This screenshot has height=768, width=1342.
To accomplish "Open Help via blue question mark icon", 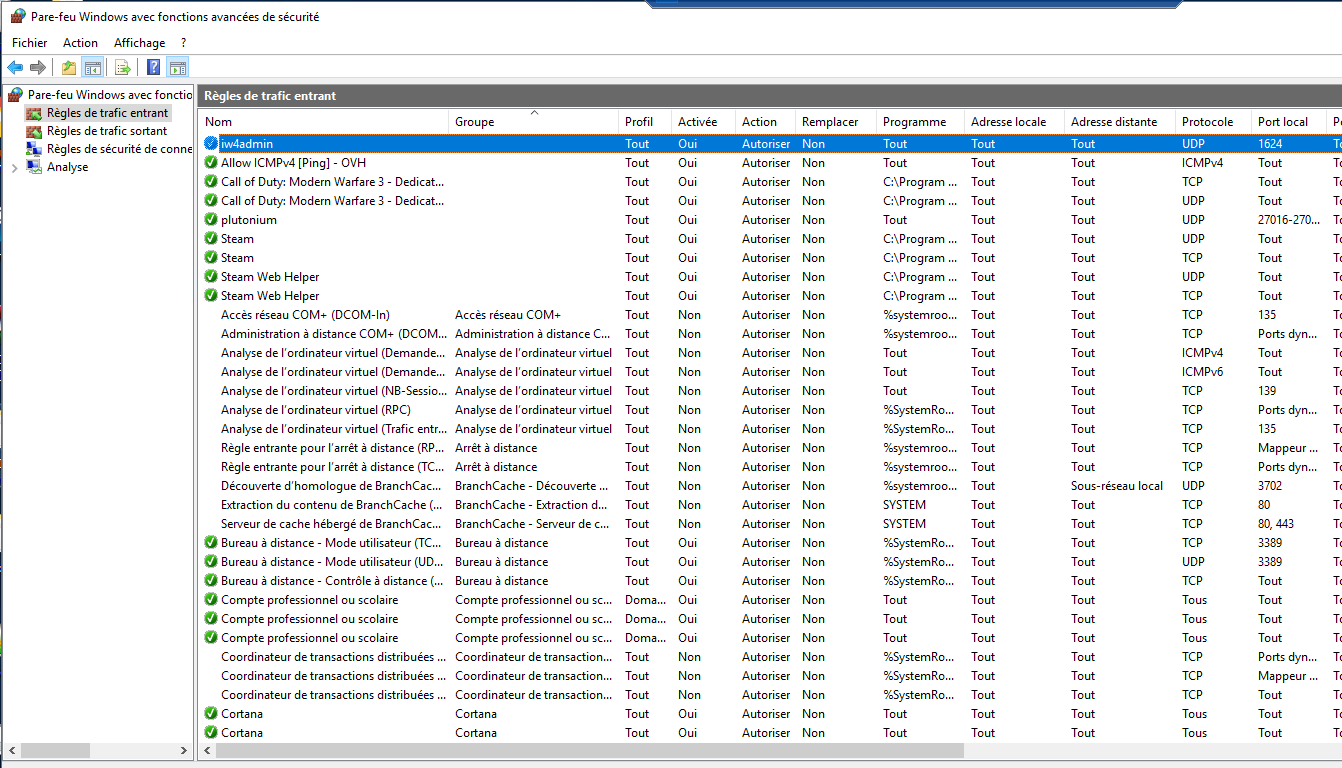I will [x=153, y=67].
